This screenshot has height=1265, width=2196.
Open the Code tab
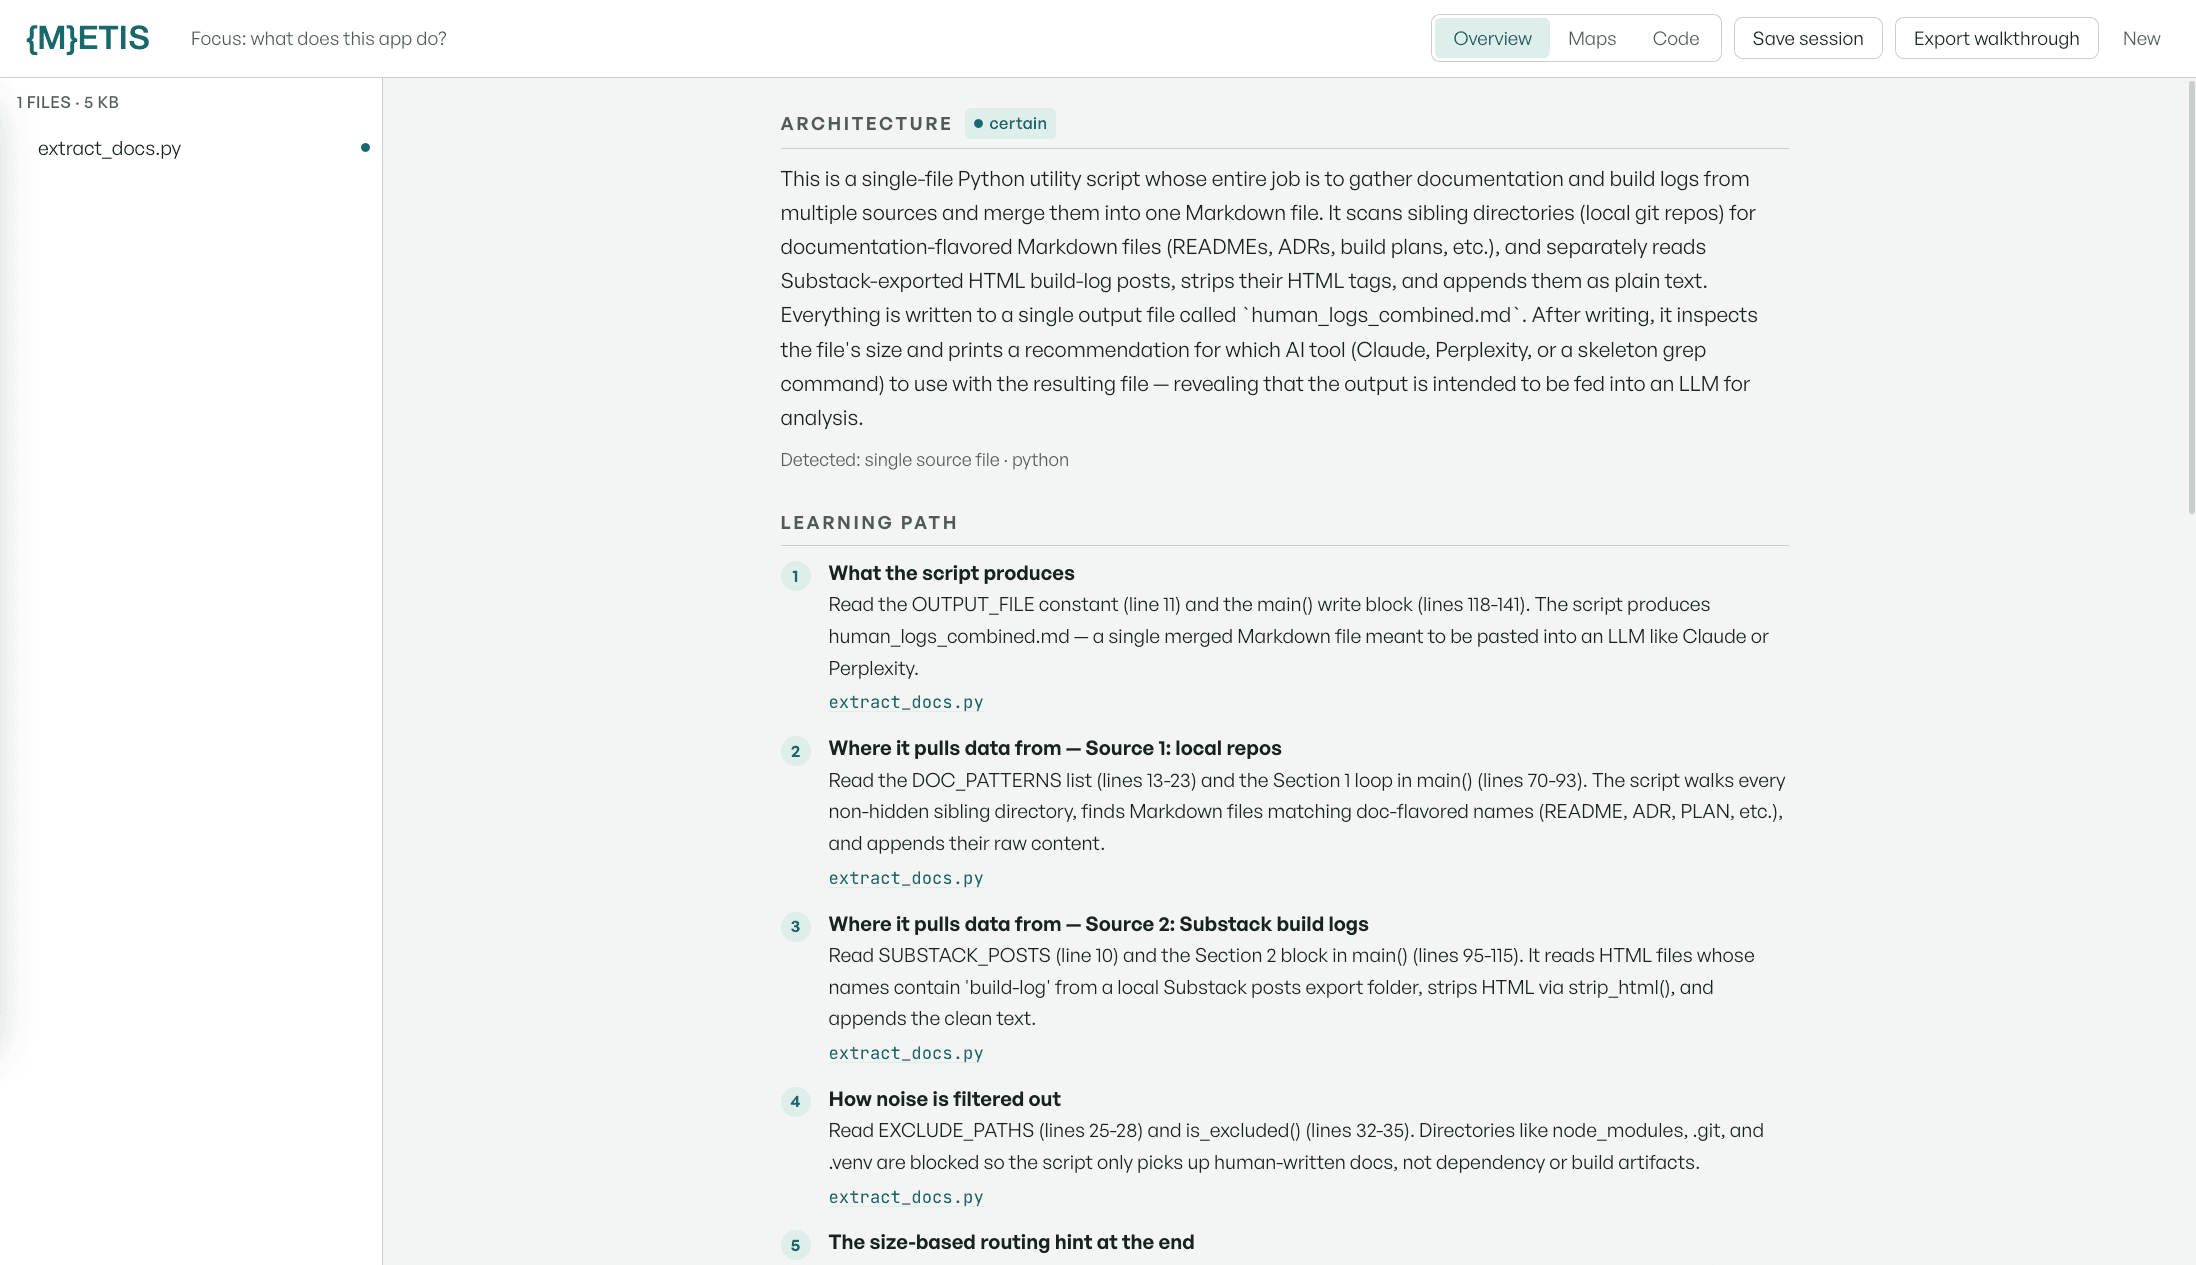click(1676, 38)
